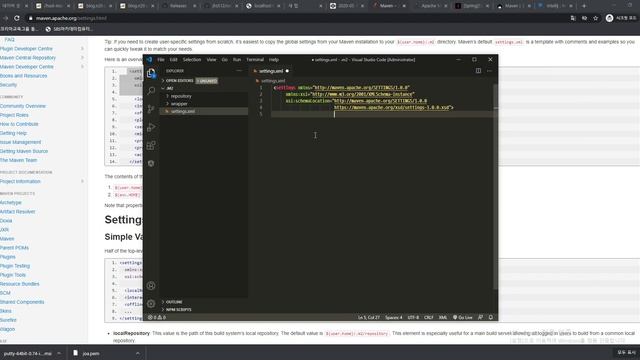Collapse the .m2 folder section
640x360 pixels.
tap(204, 88)
